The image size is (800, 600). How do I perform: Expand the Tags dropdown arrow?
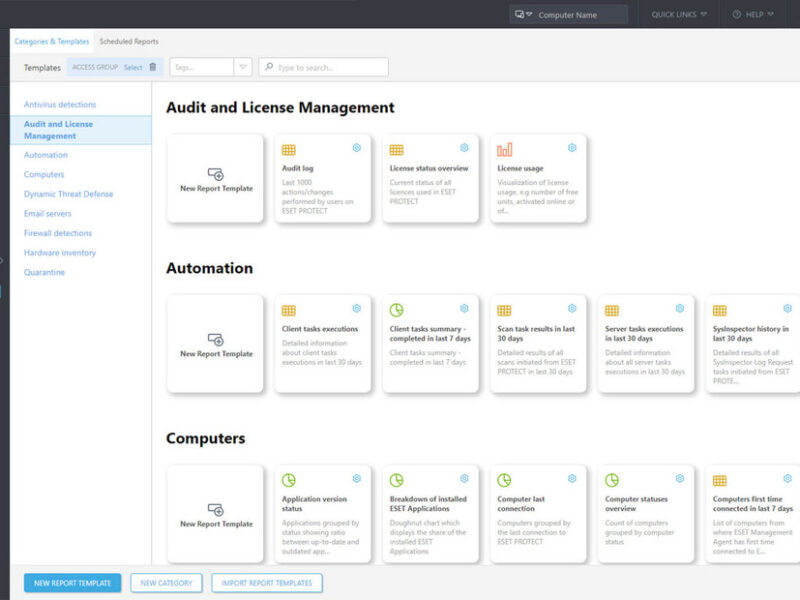(x=242, y=67)
